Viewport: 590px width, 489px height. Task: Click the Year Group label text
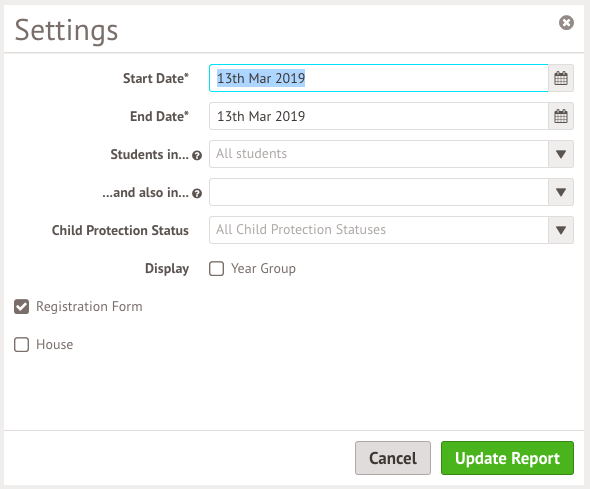pos(263,269)
